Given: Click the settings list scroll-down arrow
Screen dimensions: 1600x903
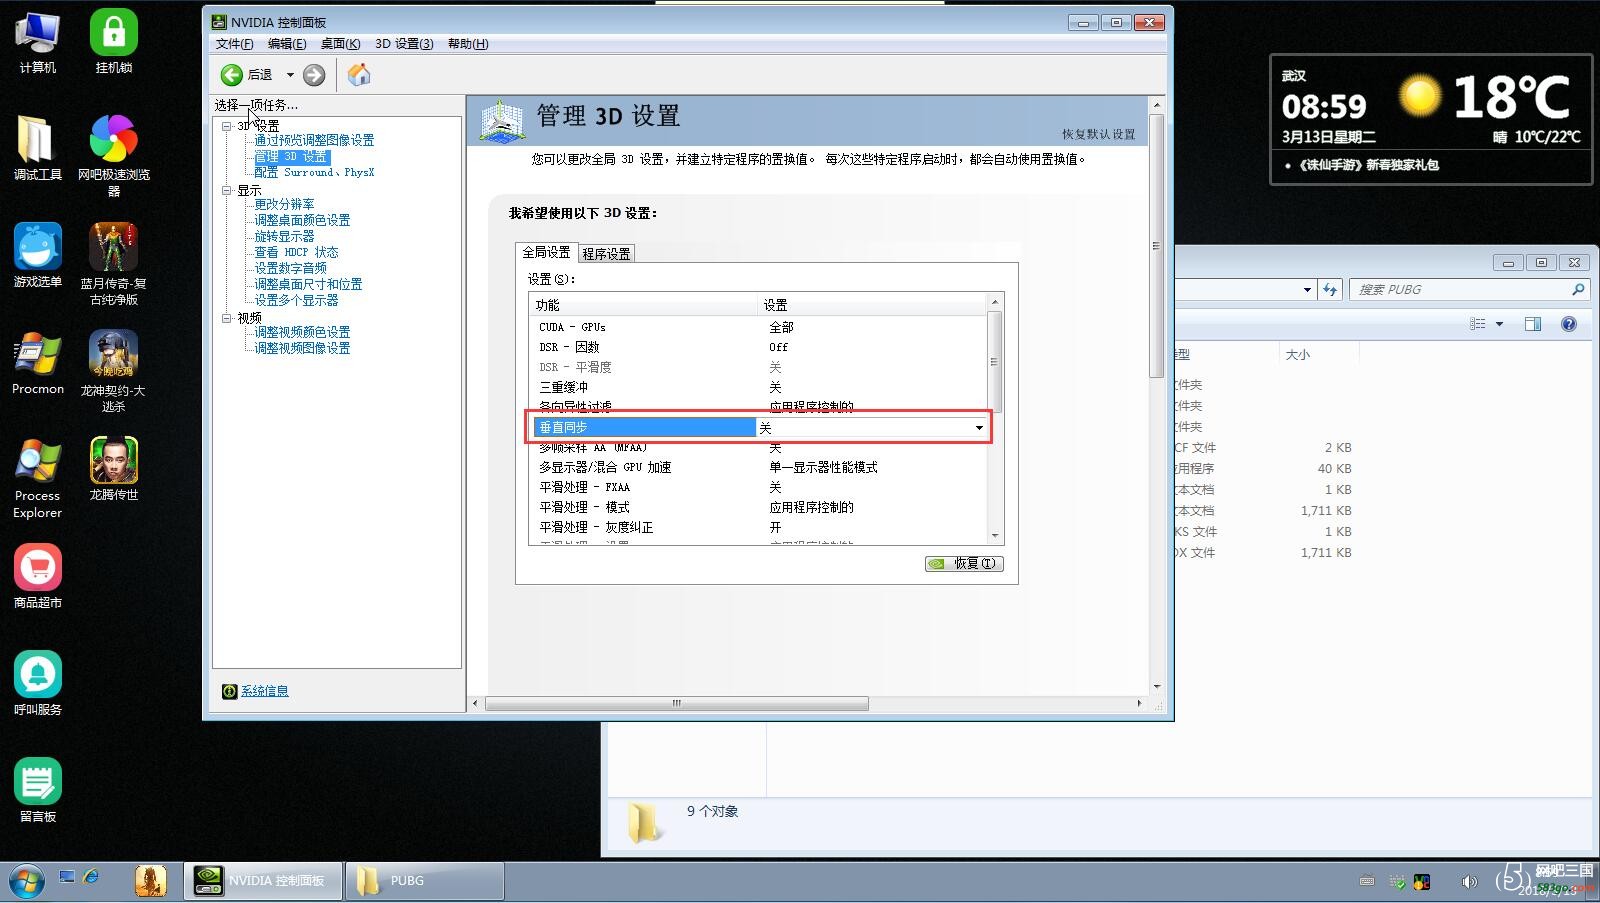Looking at the screenshot, I should tap(994, 536).
